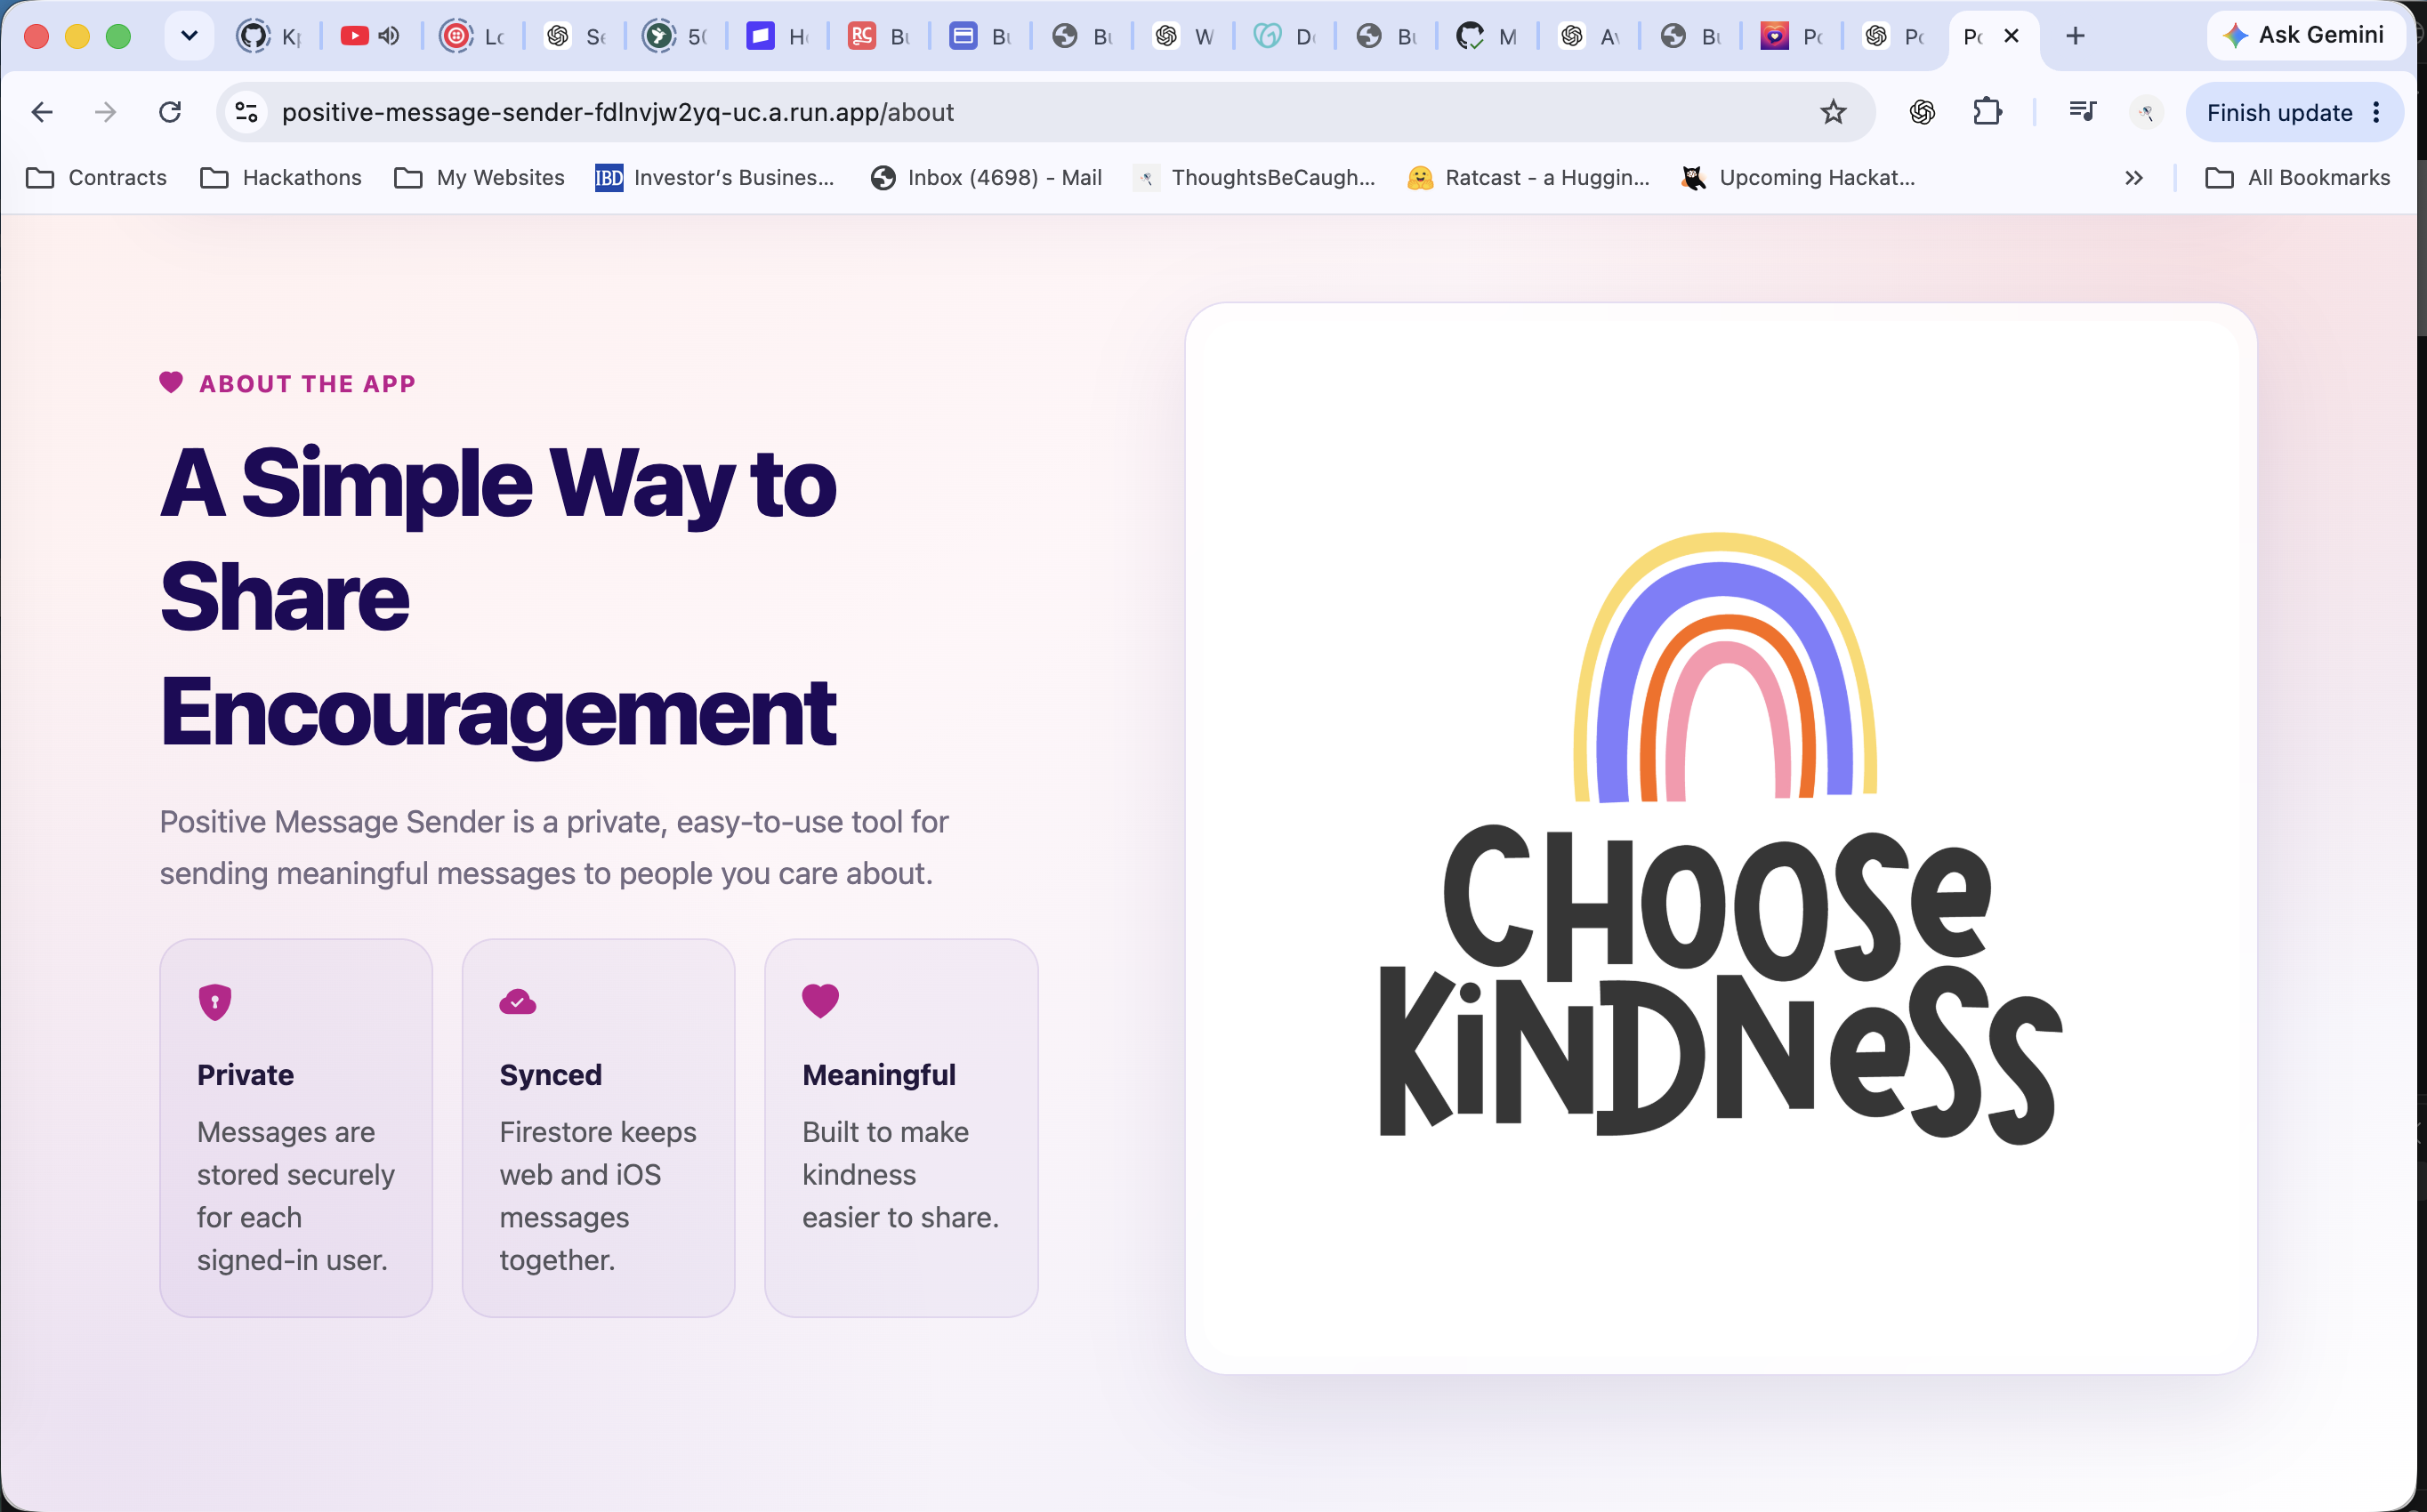2427x1512 pixels.
Task: Click the forward navigation arrow
Action: click(105, 112)
